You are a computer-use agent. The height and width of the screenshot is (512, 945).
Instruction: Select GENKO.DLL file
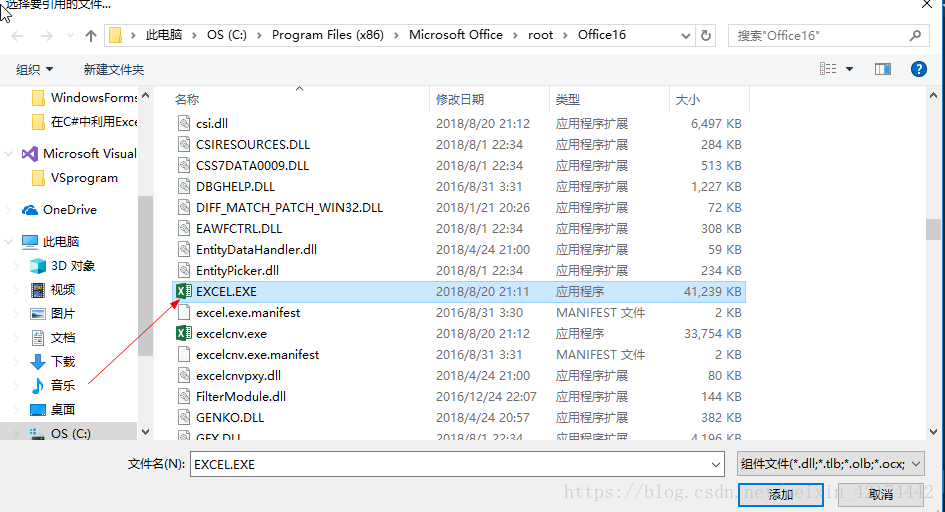(x=459, y=417)
